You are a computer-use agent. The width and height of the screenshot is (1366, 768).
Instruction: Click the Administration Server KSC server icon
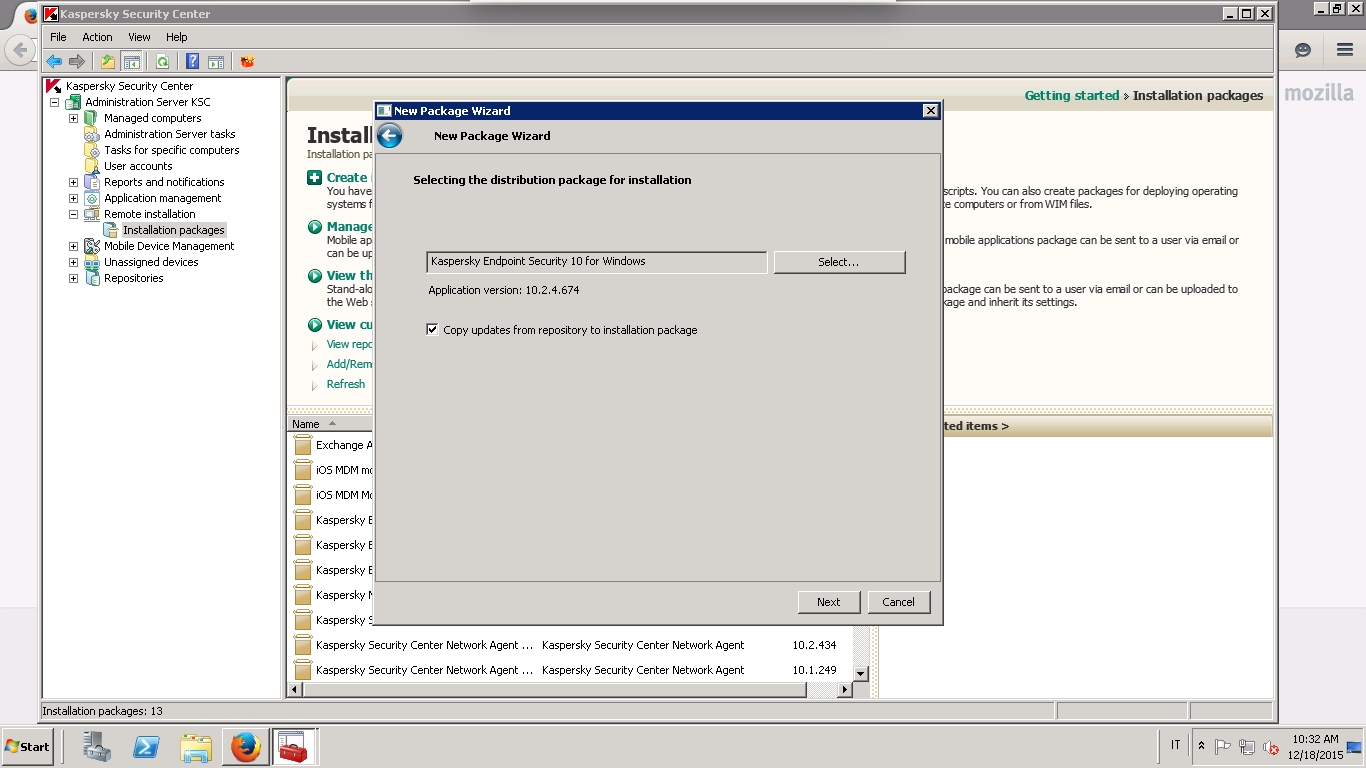[73, 102]
